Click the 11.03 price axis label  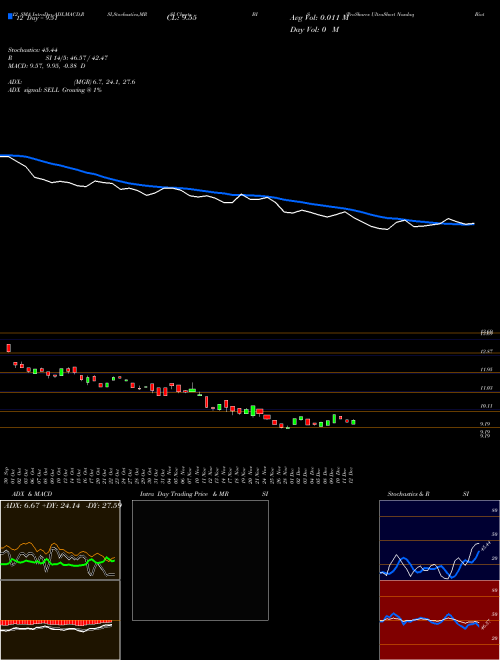tap(487, 388)
